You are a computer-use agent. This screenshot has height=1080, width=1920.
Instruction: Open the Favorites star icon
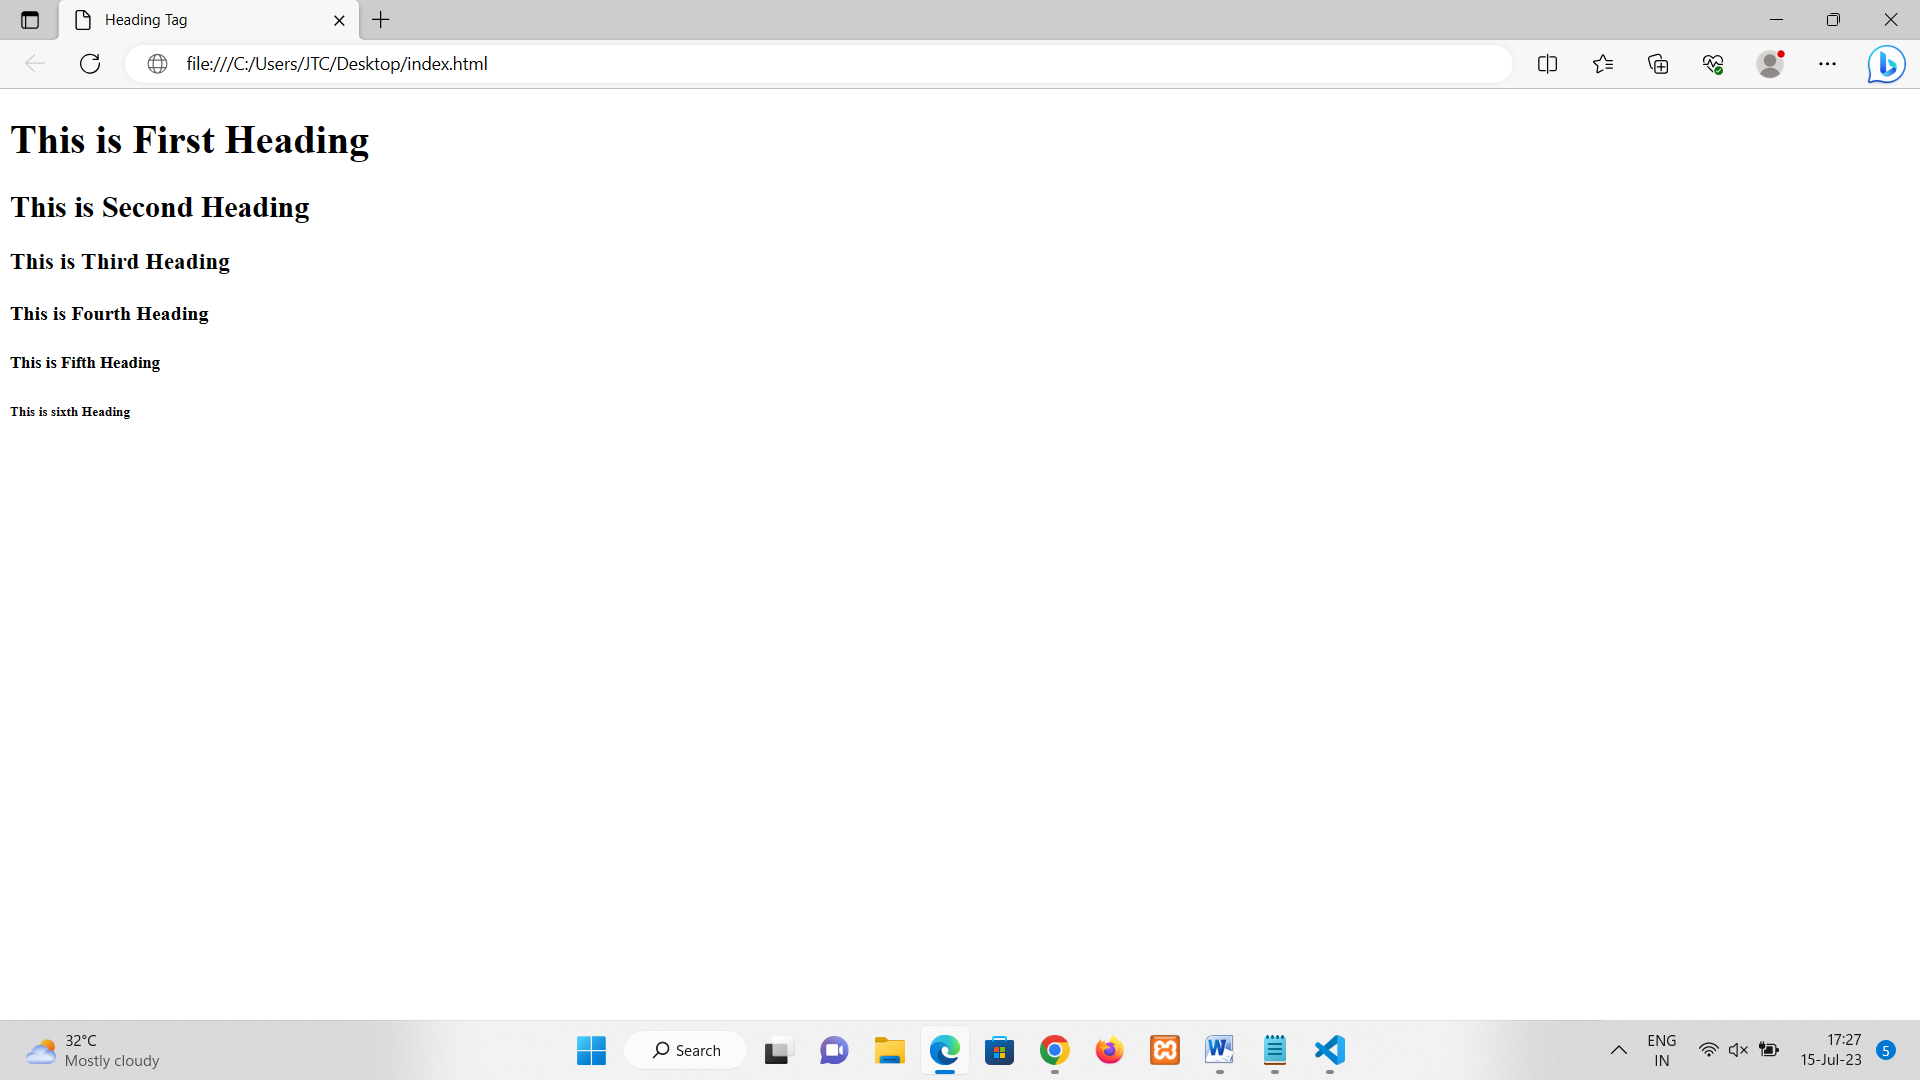tap(1603, 64)
